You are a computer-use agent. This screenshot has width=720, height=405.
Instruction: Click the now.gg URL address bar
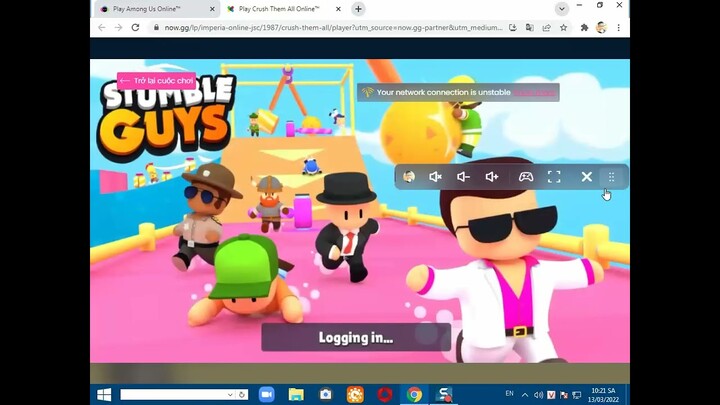pos(333,28)
